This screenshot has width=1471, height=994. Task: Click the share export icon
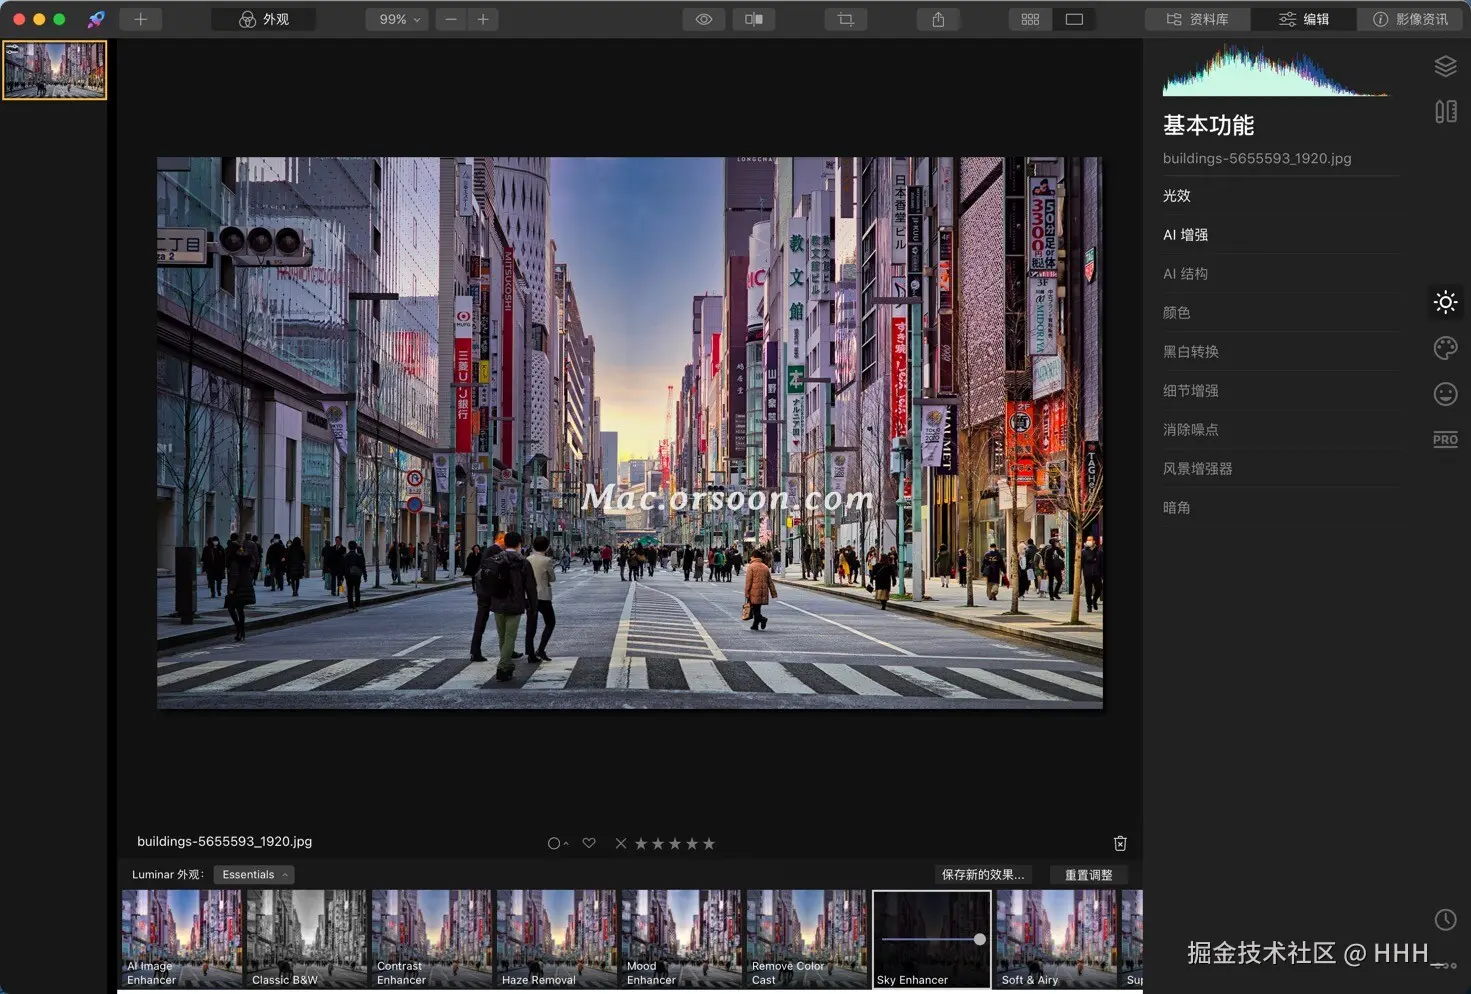point(938,19)
